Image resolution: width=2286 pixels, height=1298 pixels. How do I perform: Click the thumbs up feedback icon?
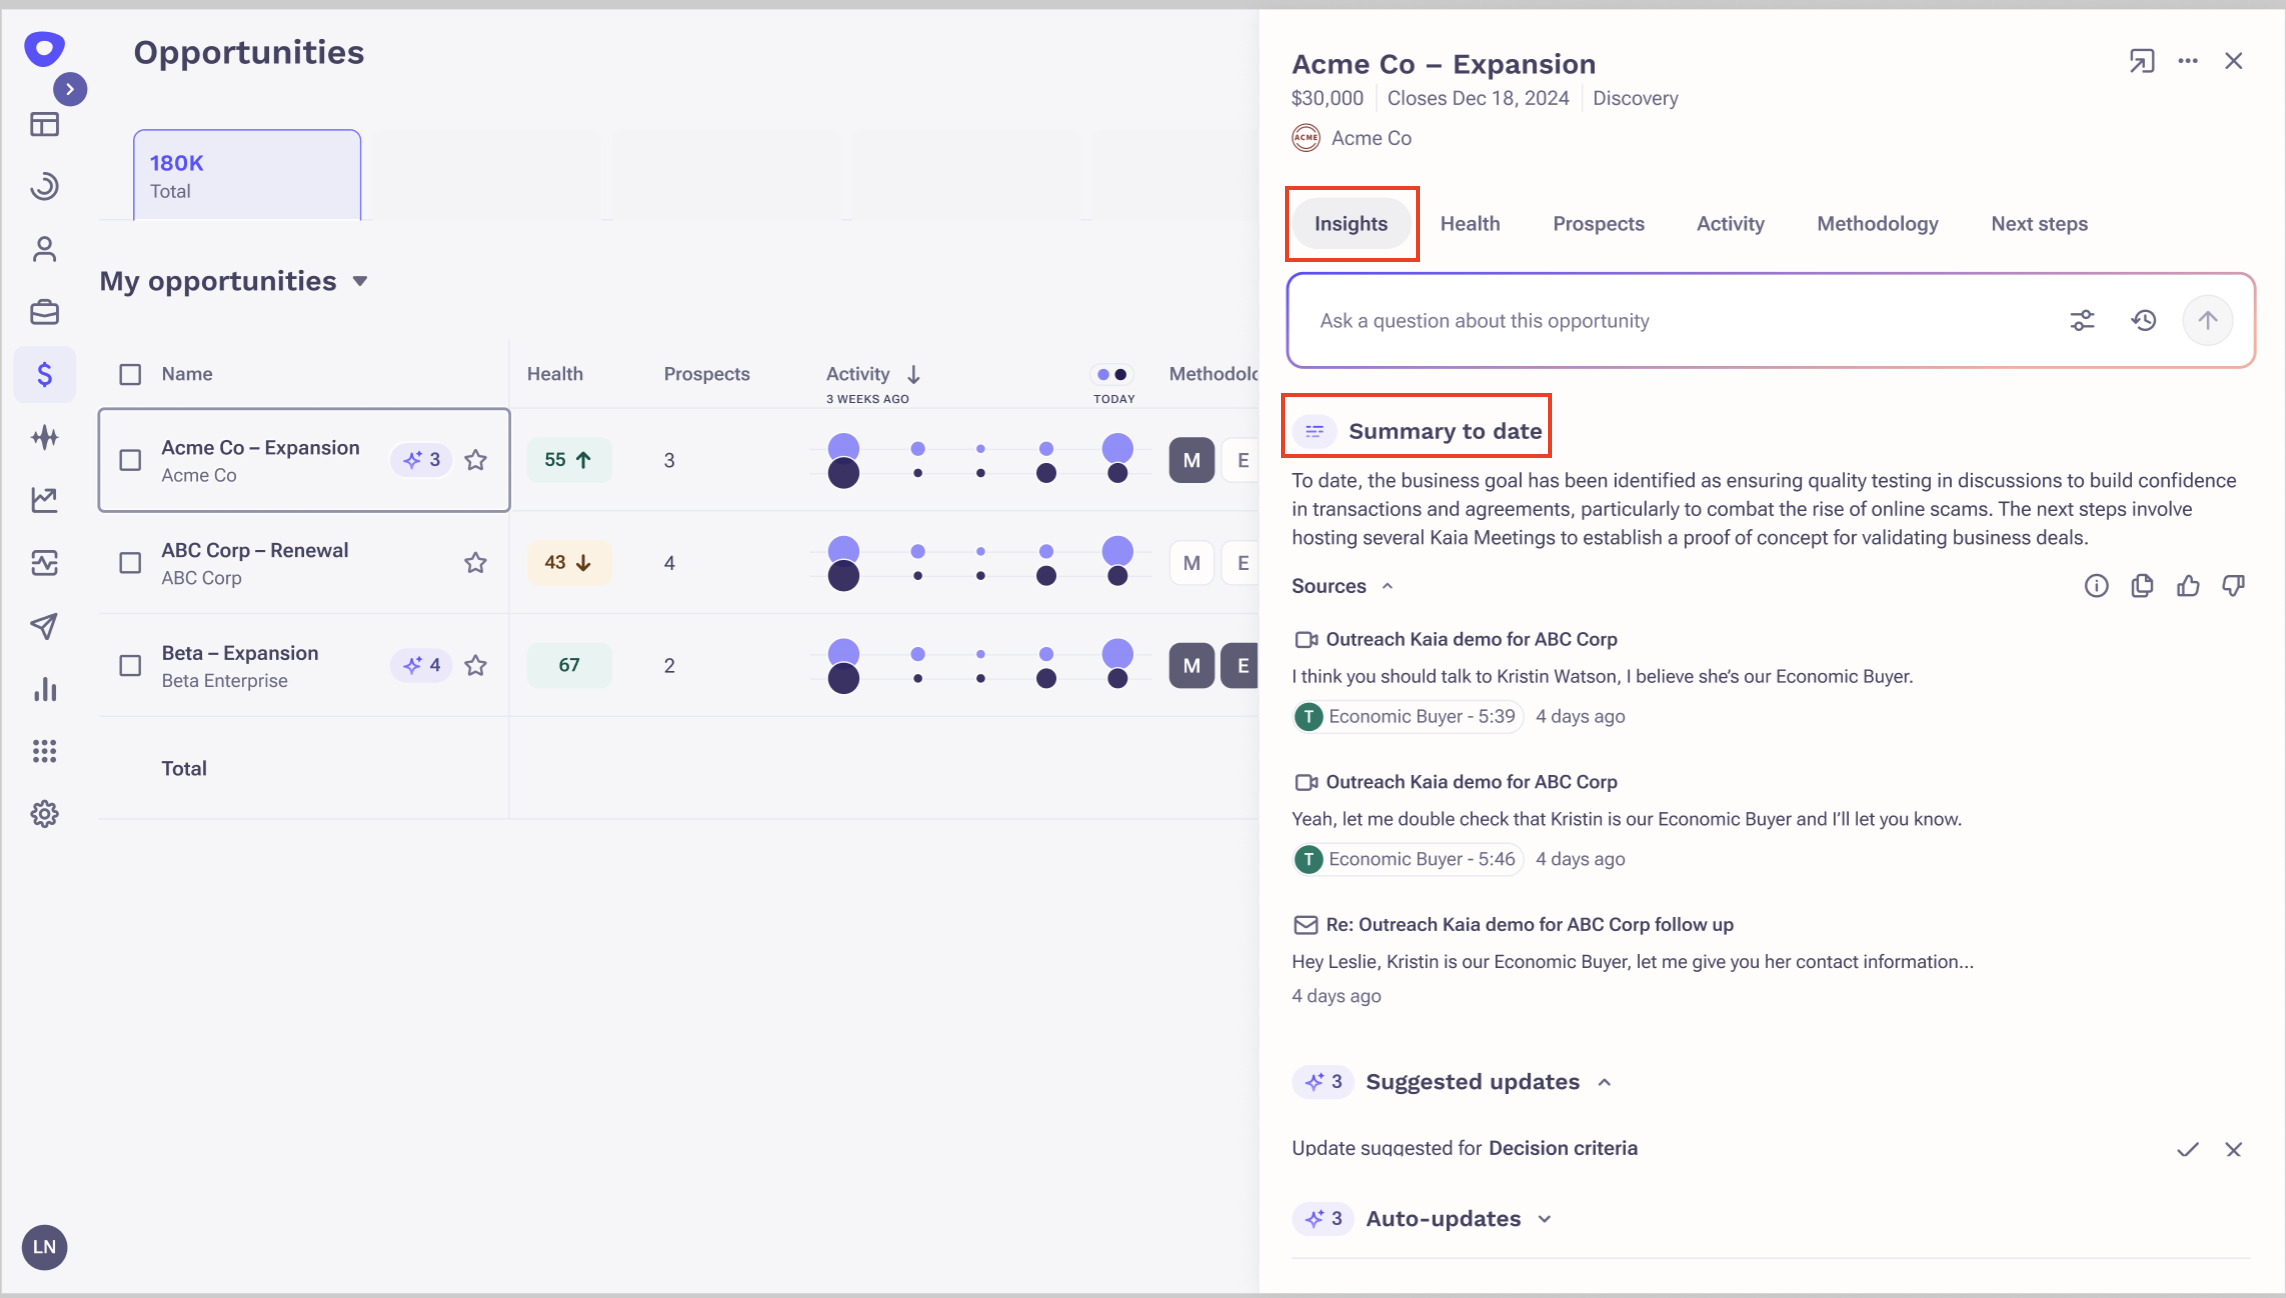click(2187, 586)
